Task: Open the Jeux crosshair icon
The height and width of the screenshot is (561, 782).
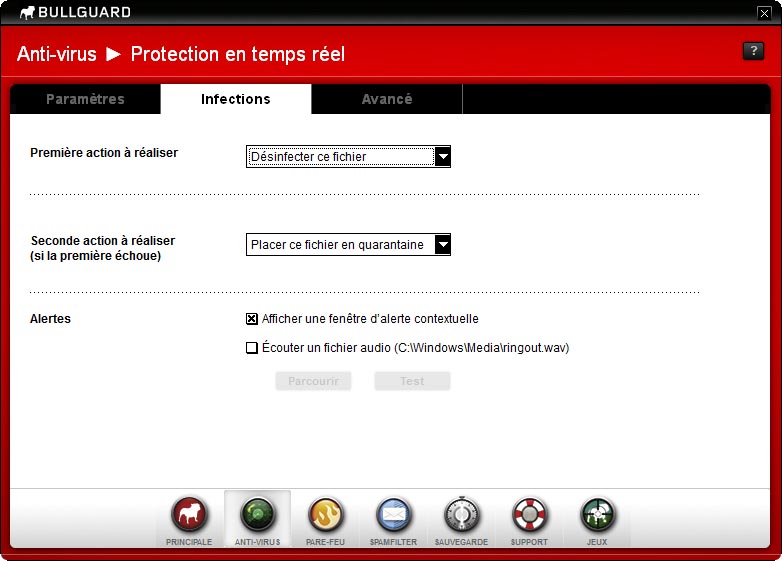Action: (597, 515)
